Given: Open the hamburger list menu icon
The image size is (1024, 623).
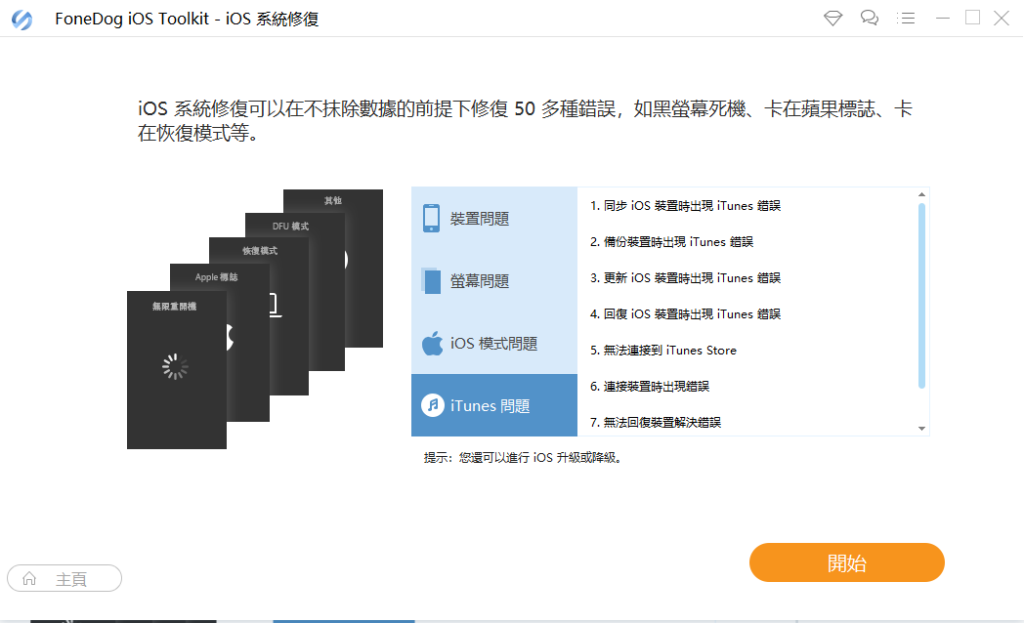Looking at the screenshot, I should tap(906, 18).
